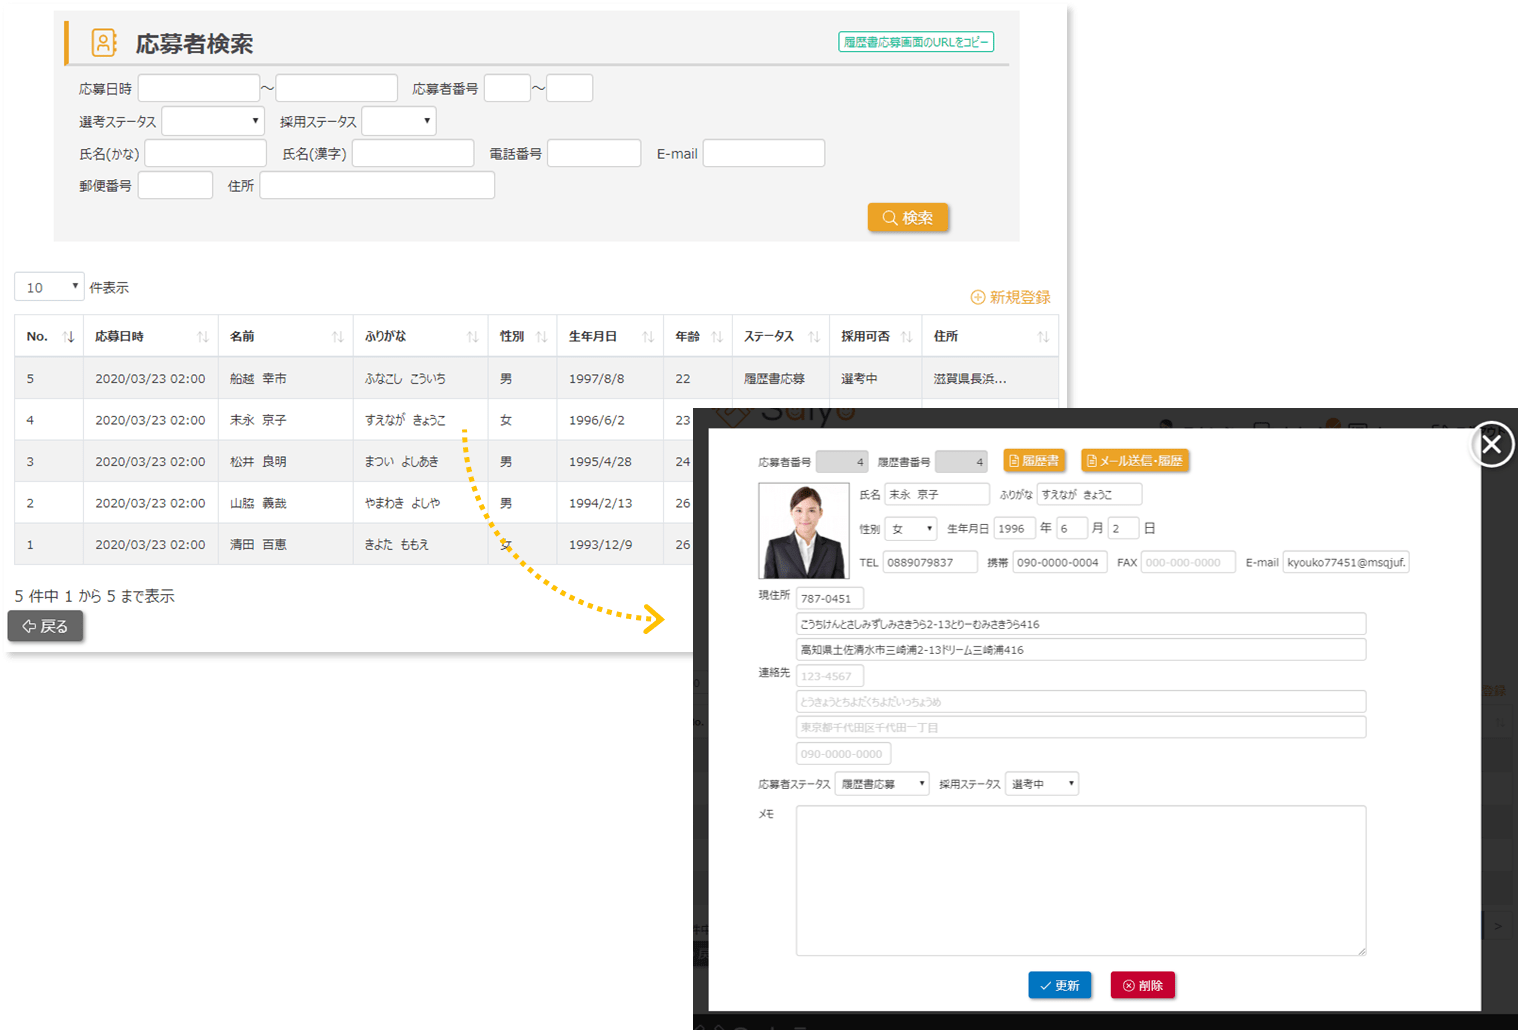Sort by 住所 column arrows
1518x1030 pixels.
[x=1042, y=337]
